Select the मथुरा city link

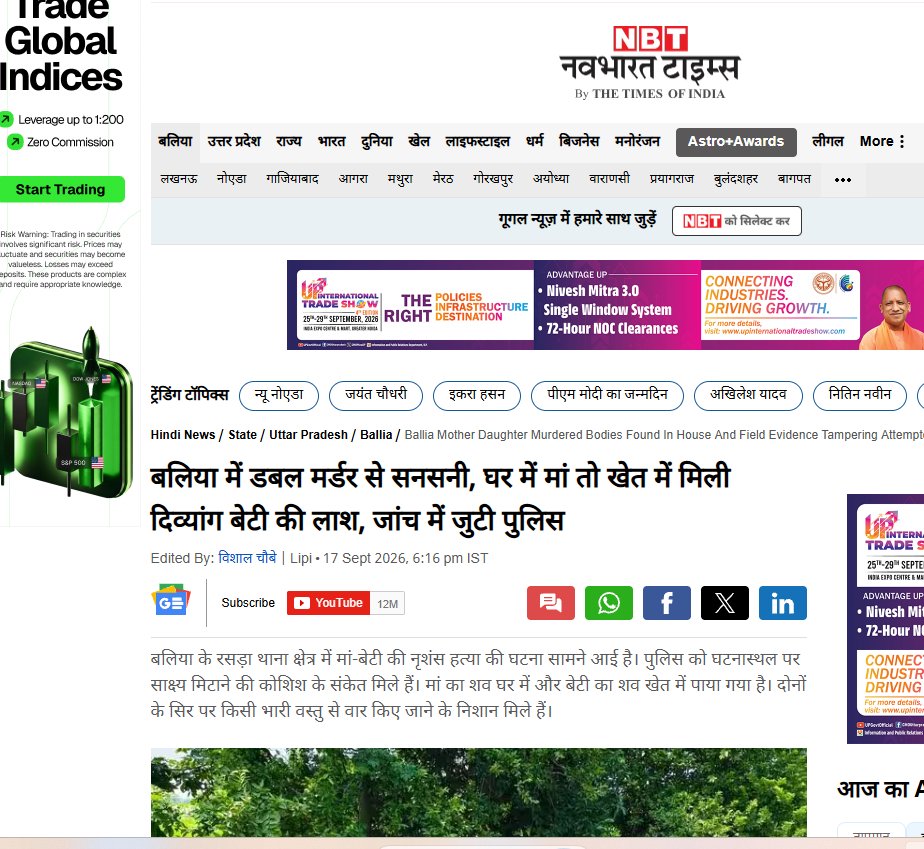coord(400,179)
